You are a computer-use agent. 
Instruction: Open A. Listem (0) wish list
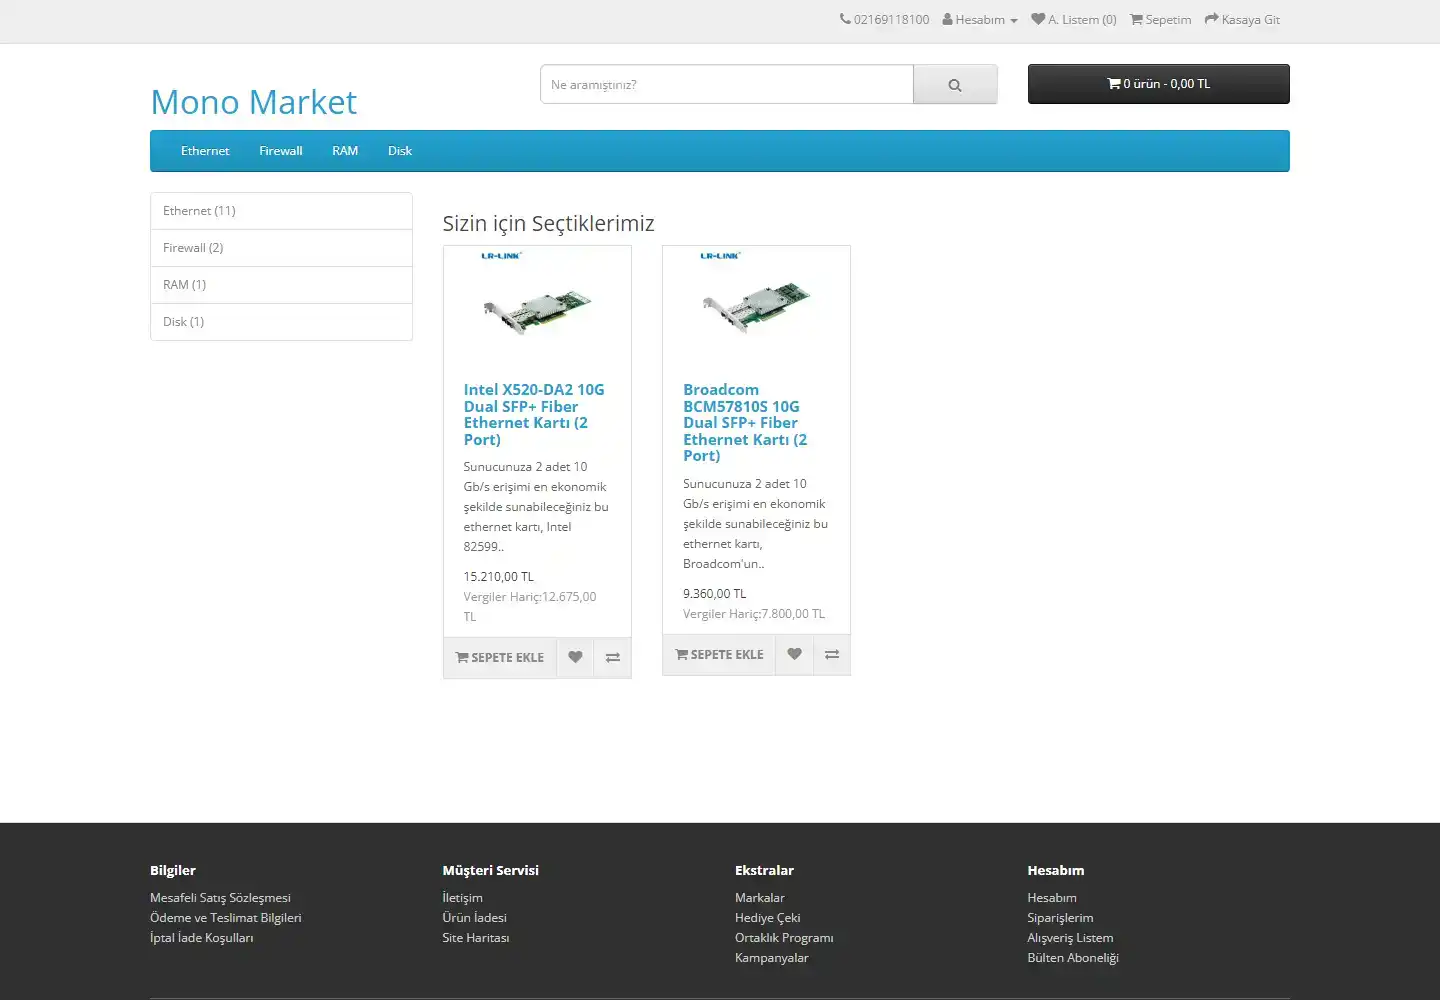(1074, 19)
